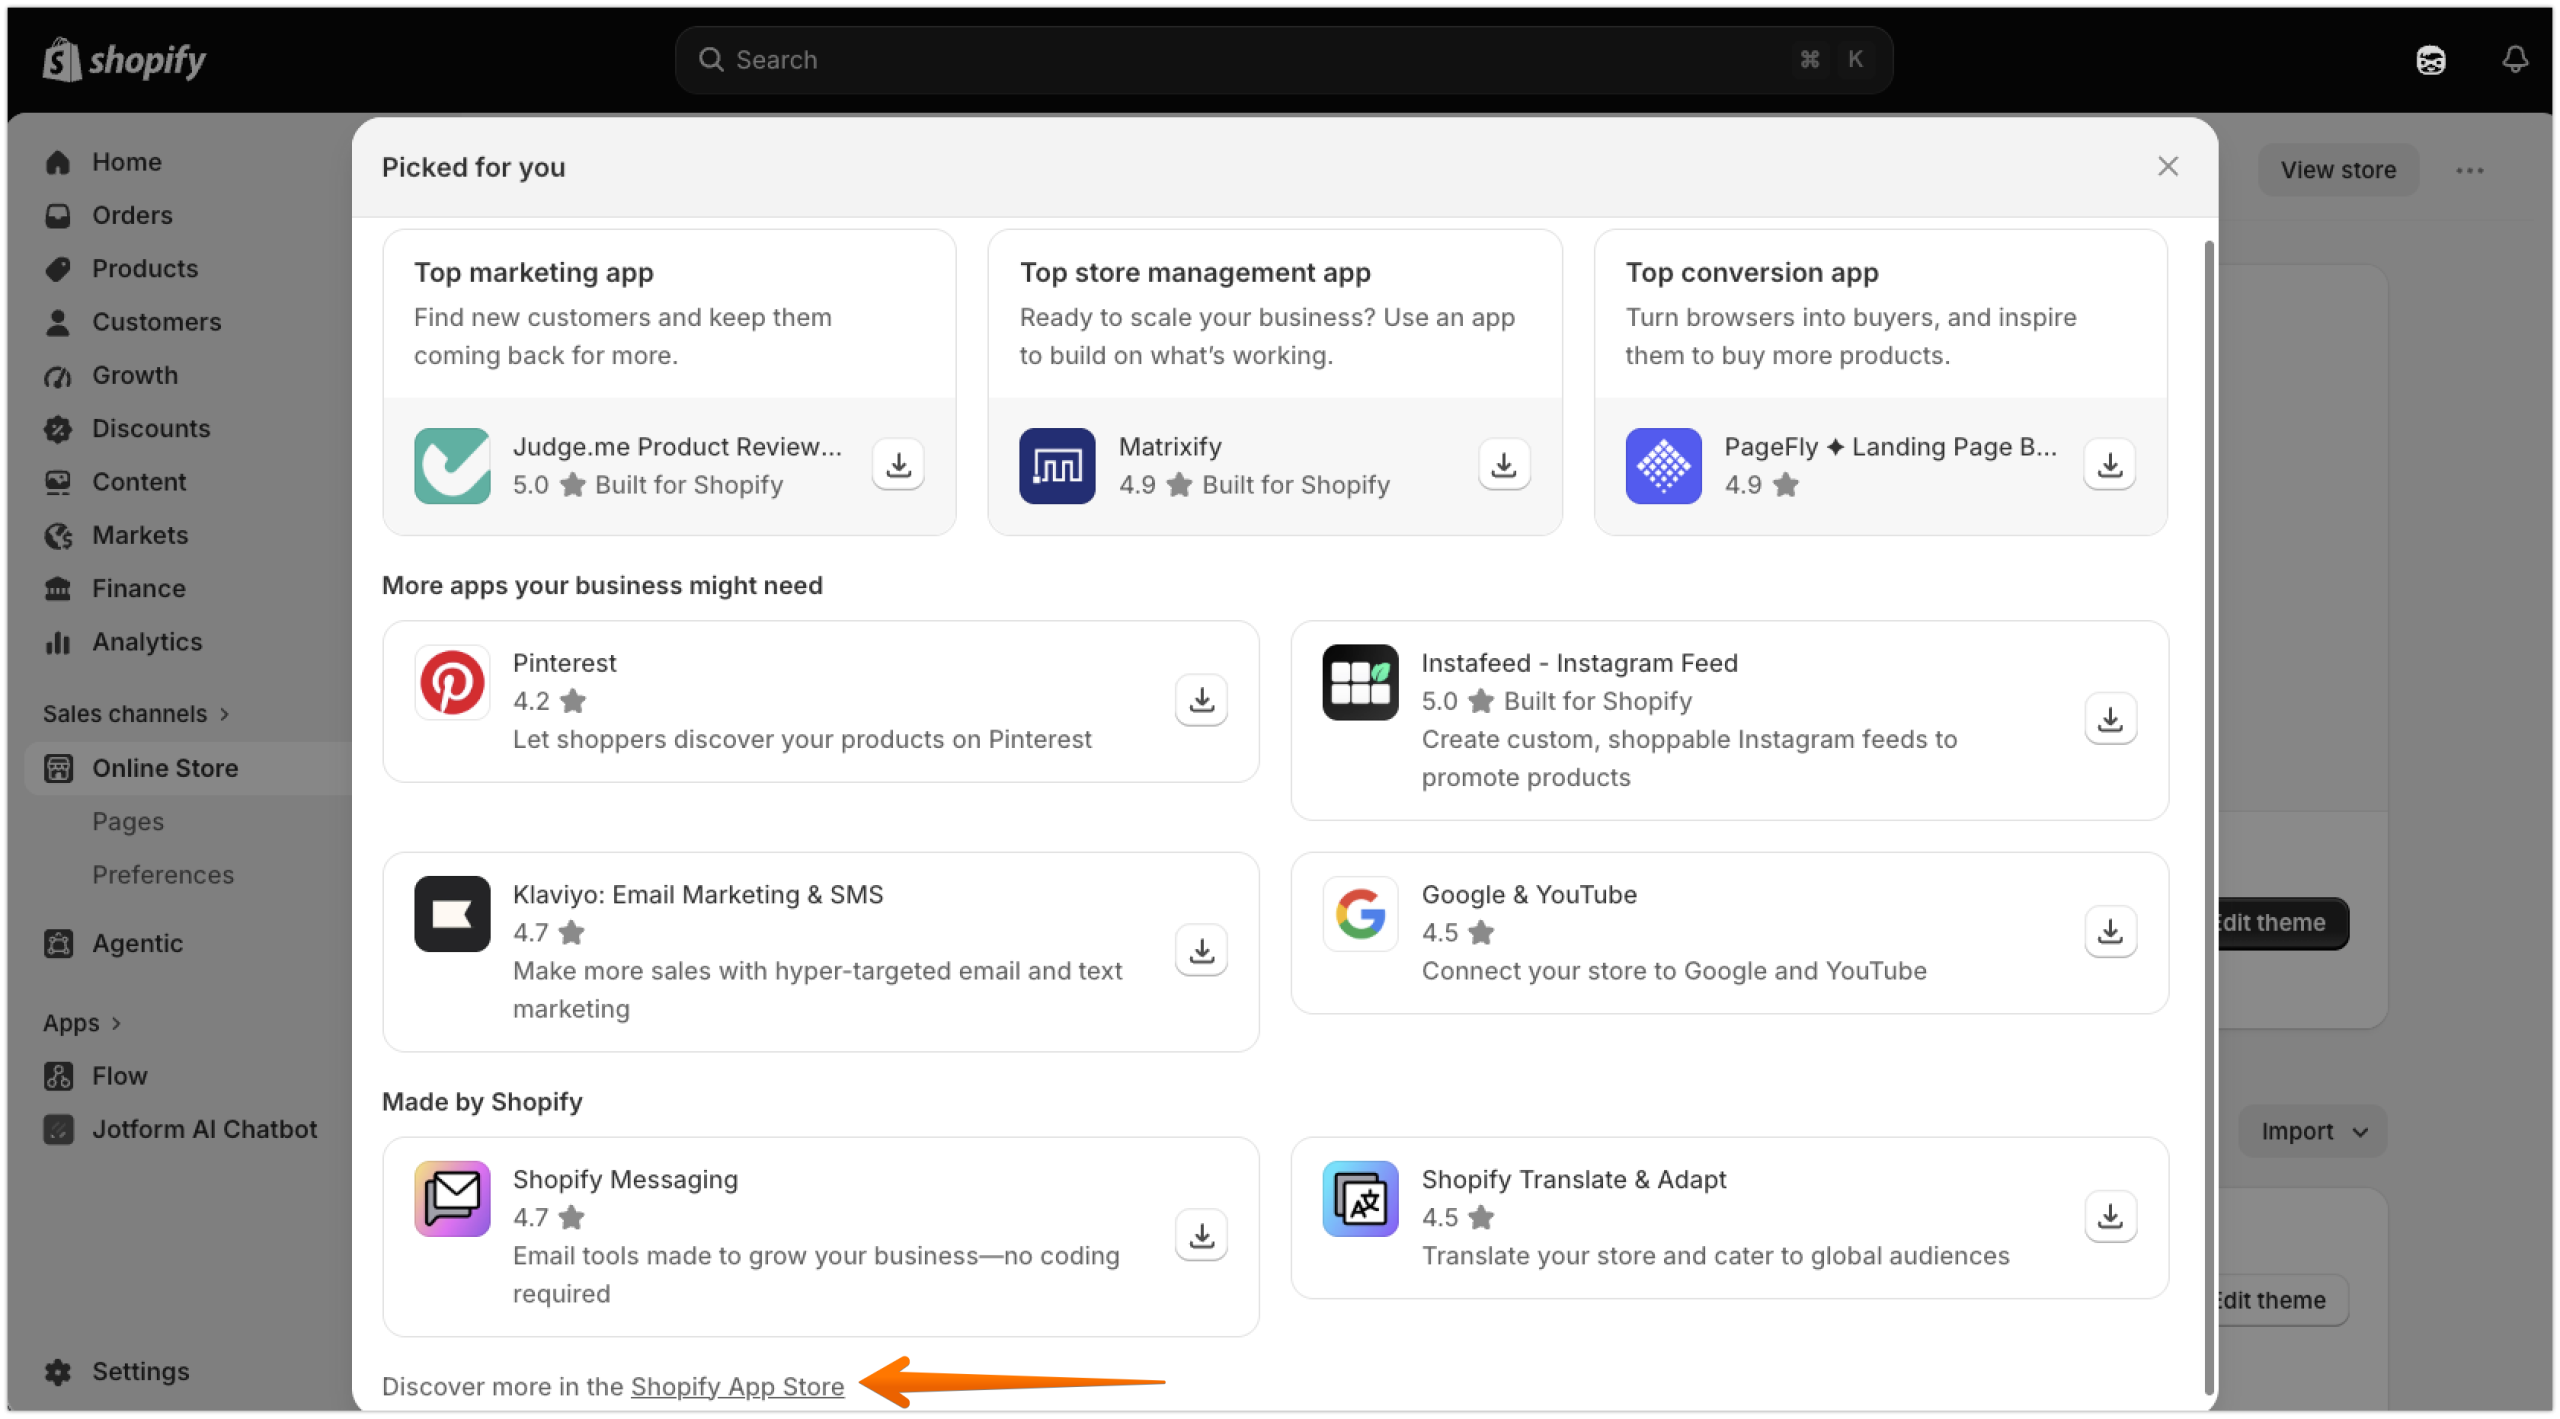2560x1419 pixels.
Task: Click the Shopify Translate & Adapt logo
Action: pyautogui.click(x=1360, y=1199)
